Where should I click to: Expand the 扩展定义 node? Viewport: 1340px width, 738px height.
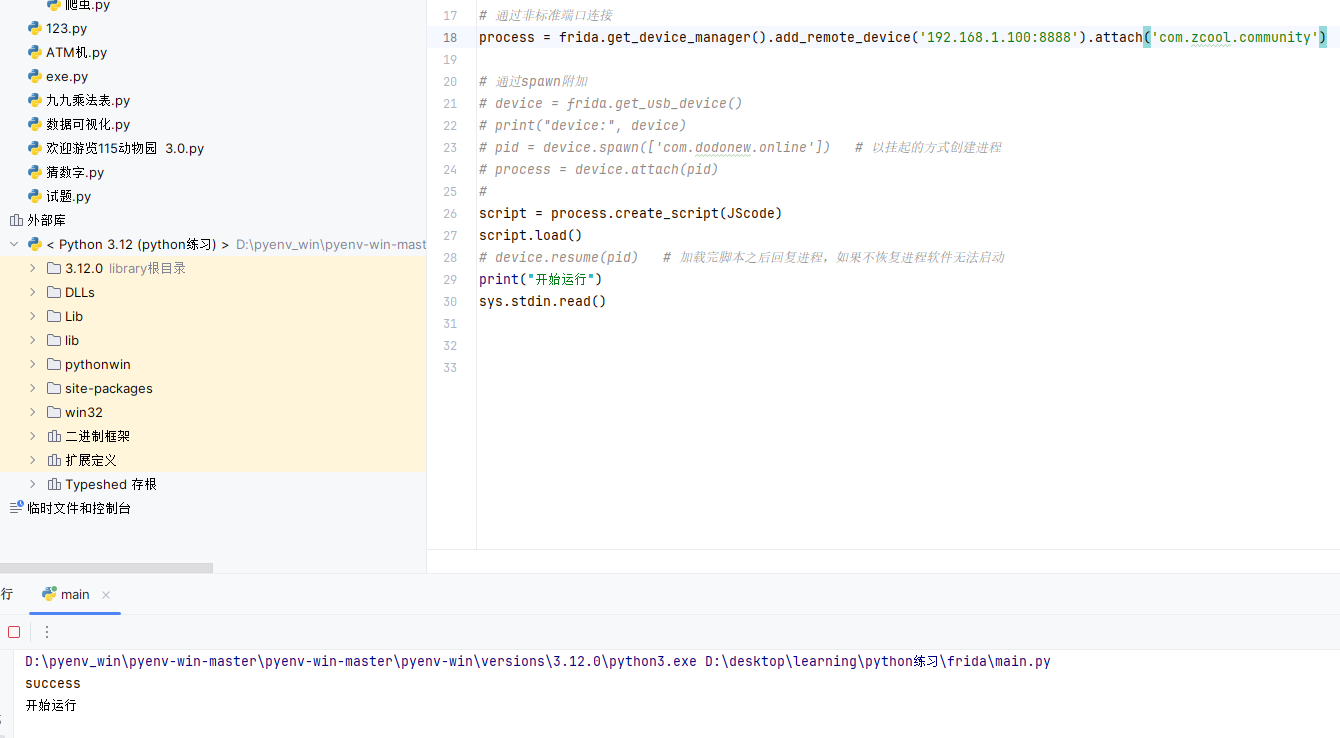click(33, 460)
